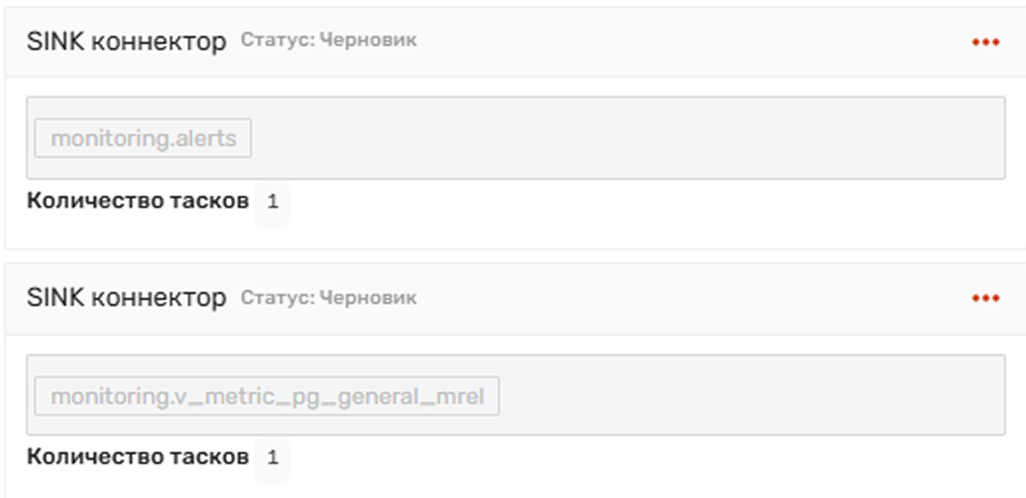Viewport: 1026px width, 498px height.
Task: Click the word Черновик in second card
Action: click(x=370, y=298)
